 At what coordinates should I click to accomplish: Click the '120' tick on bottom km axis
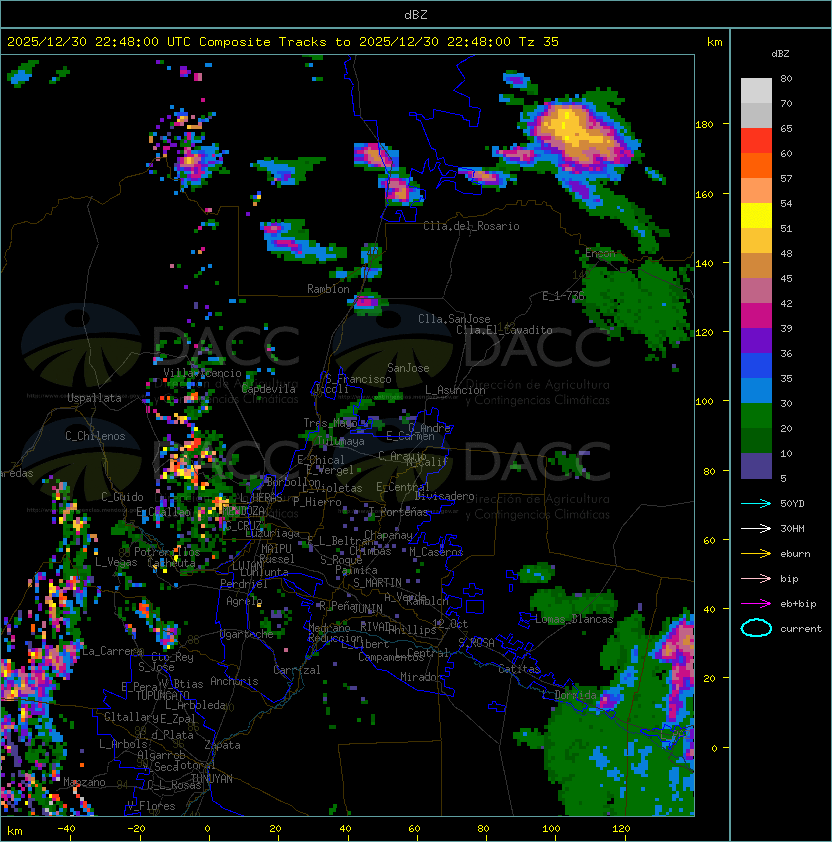click(621, 829)
